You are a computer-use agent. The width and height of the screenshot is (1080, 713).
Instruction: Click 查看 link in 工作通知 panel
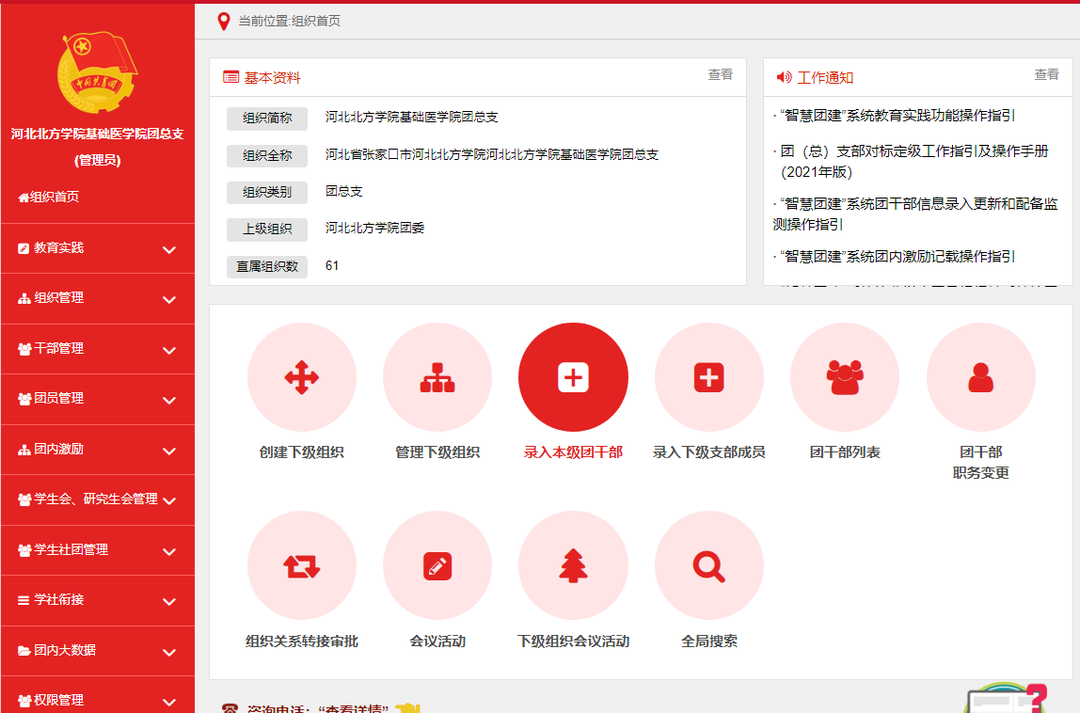click(x=1047, y=74)
